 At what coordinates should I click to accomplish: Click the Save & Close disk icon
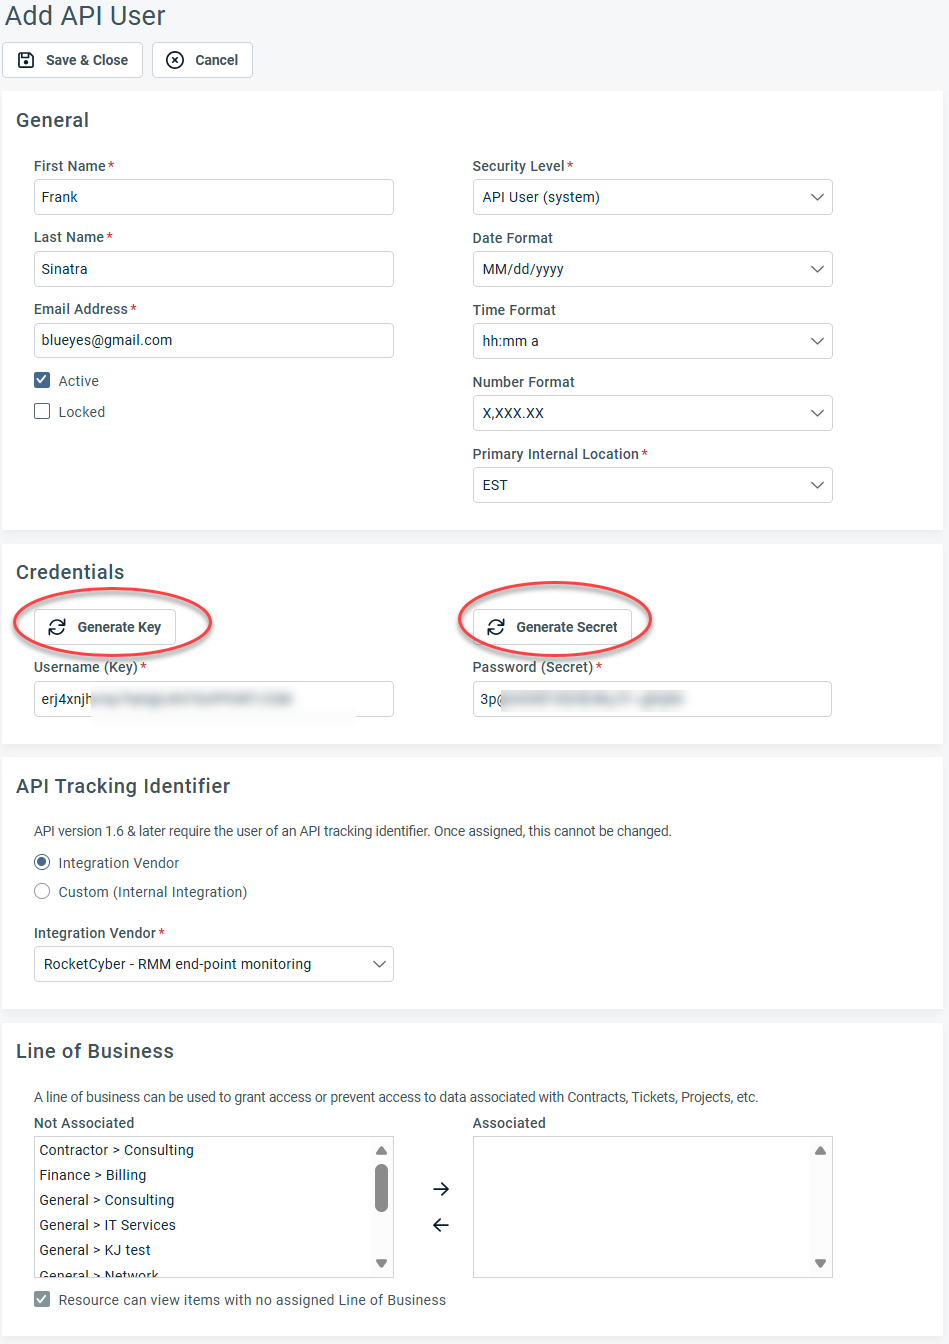click(27, 60)
